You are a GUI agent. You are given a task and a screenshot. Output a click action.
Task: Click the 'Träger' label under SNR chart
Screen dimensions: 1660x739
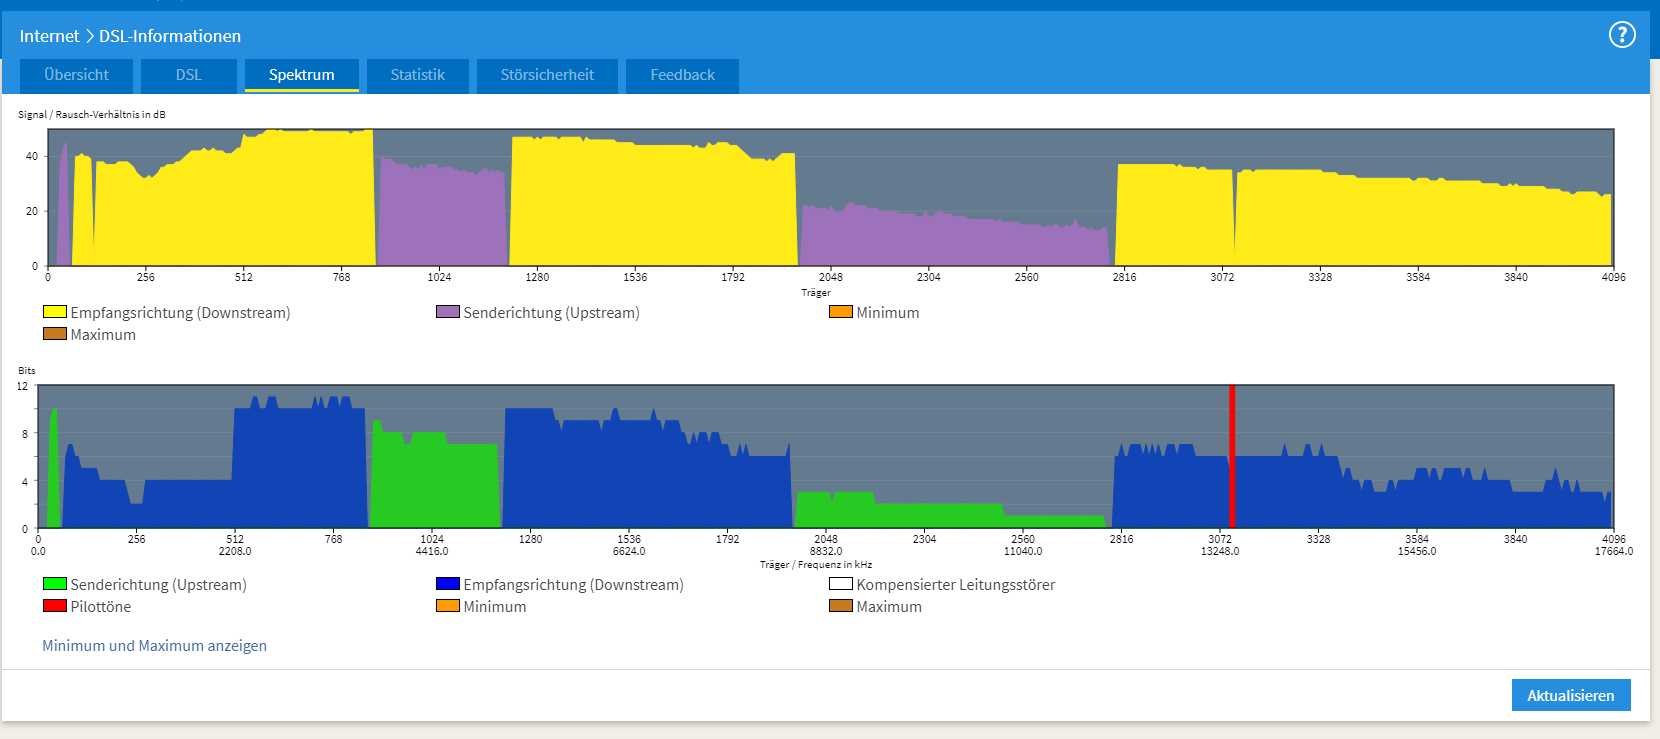(x=816, y=293)
